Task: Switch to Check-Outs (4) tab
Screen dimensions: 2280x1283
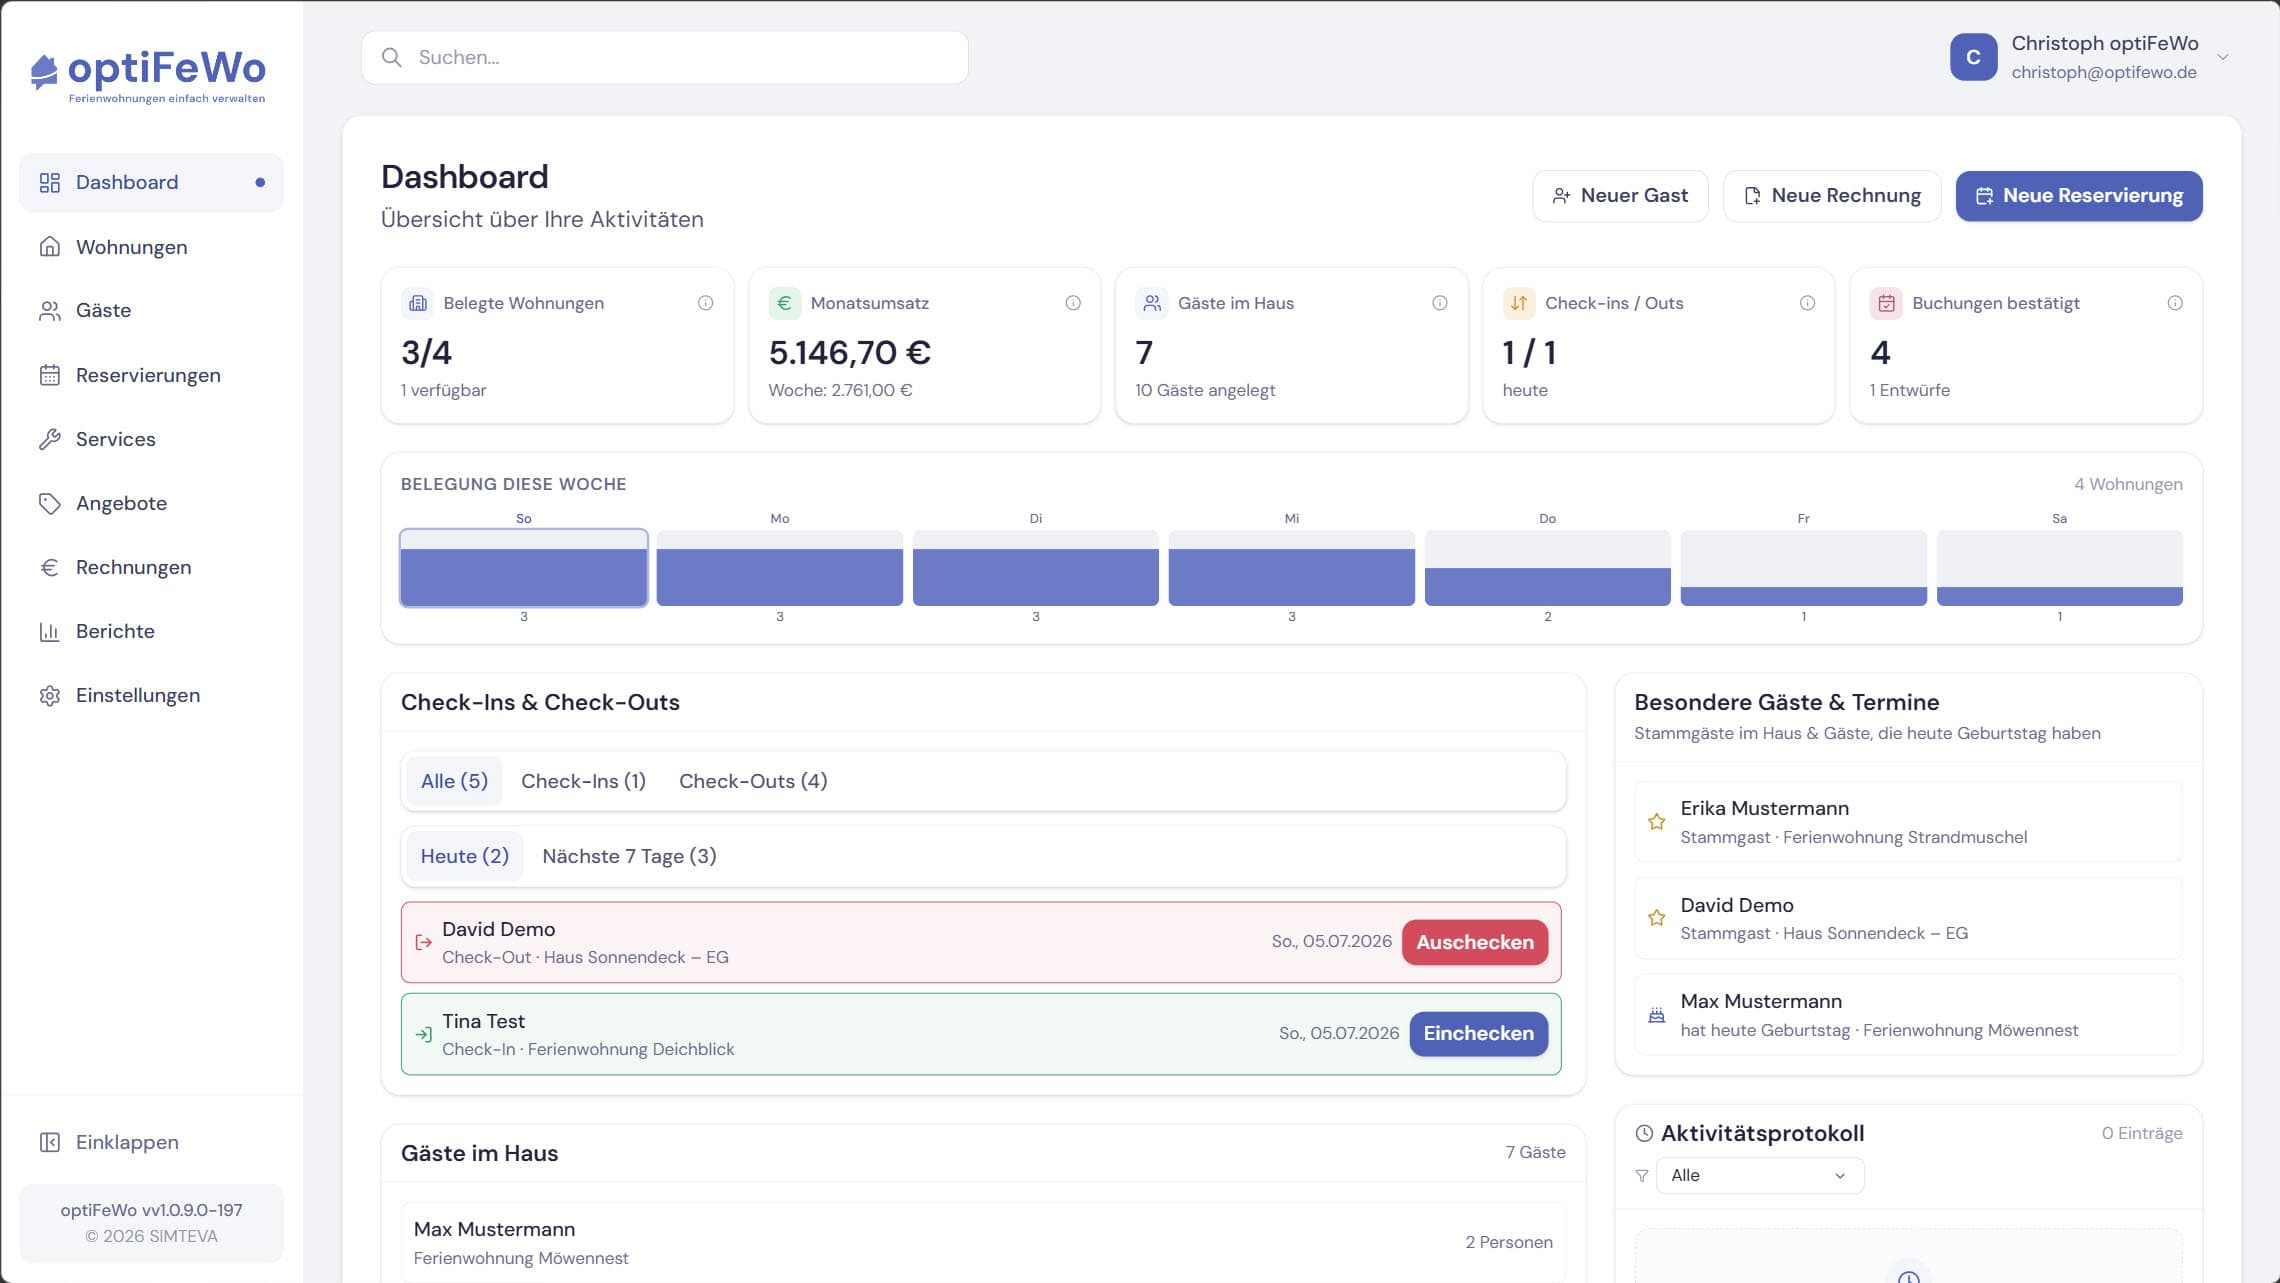Action: [753, 781]
